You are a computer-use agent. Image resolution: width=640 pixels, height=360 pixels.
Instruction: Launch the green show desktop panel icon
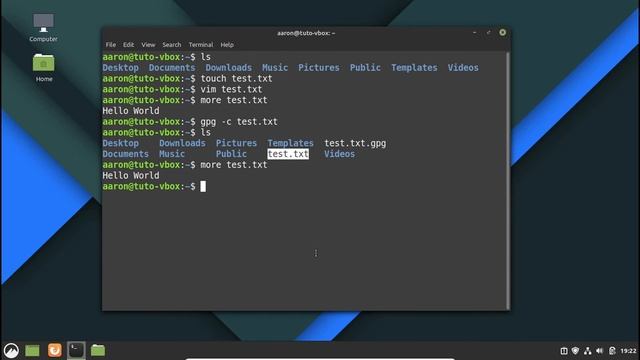32,350
